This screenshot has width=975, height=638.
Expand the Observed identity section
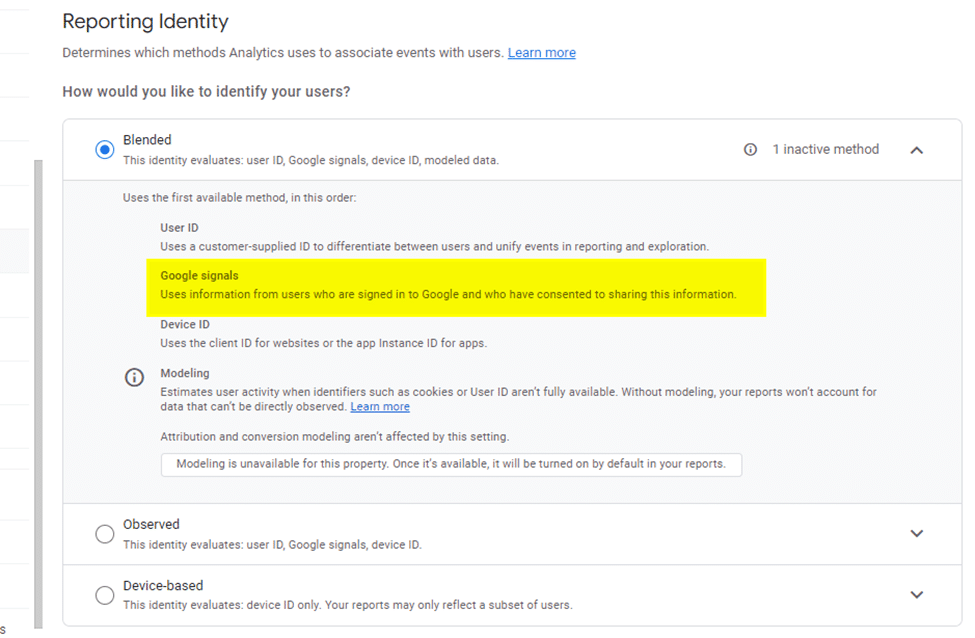[x=916, y=533]
